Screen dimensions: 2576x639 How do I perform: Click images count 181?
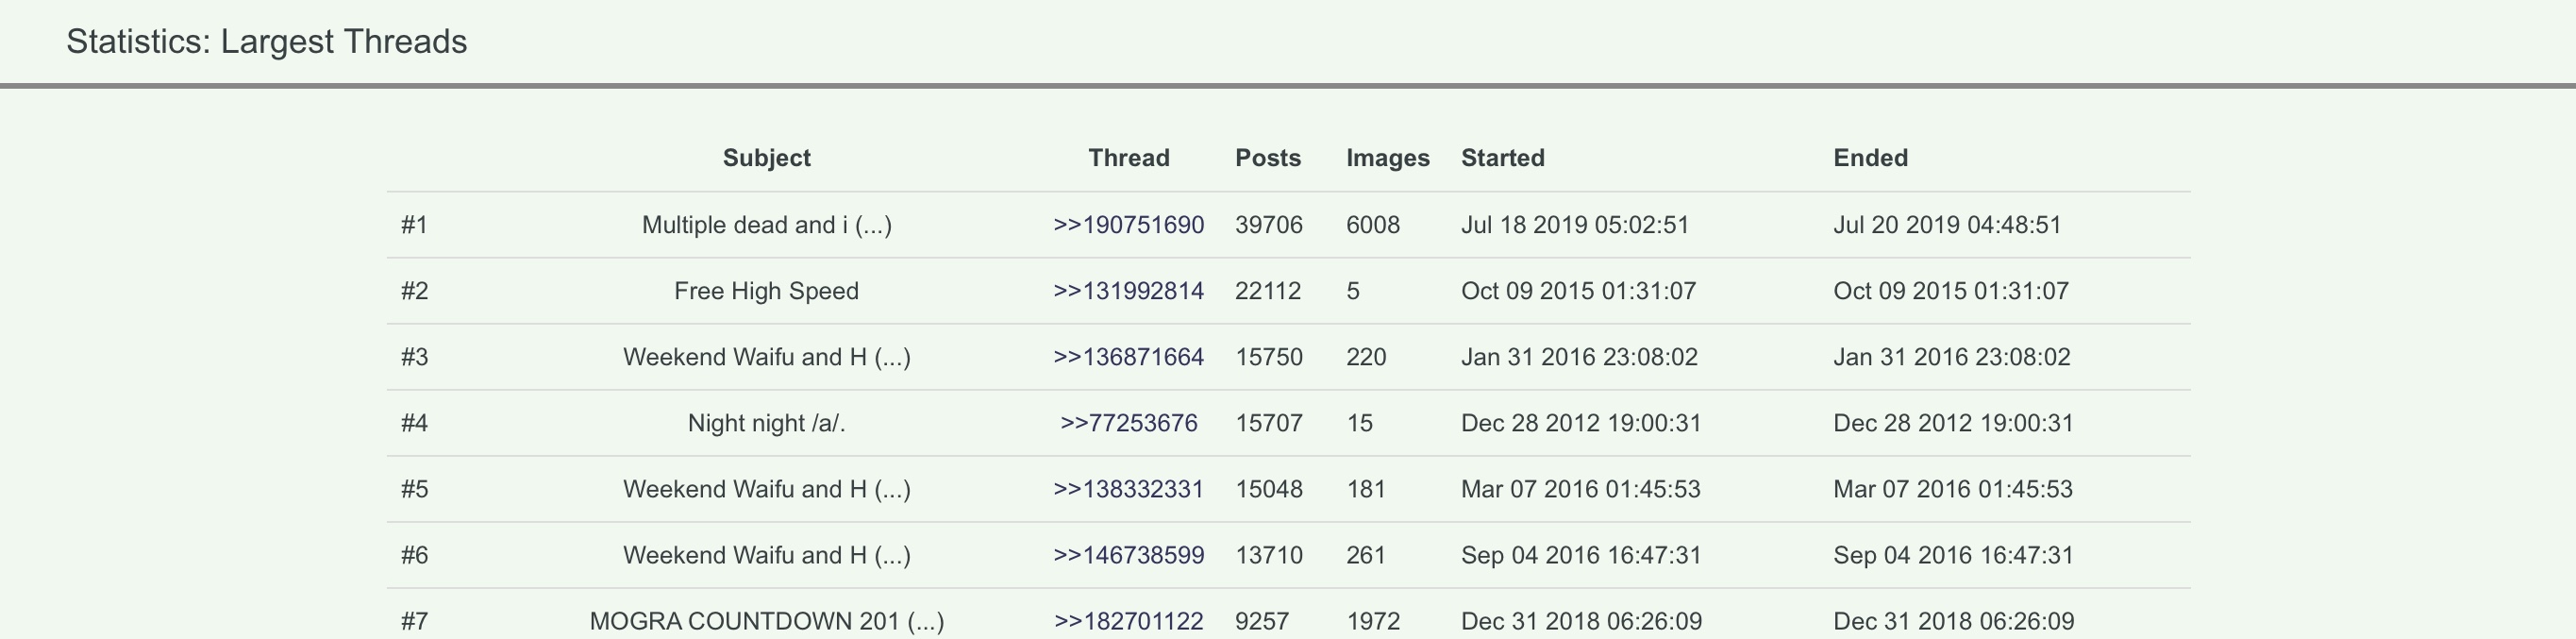[x=1366, y=489]
